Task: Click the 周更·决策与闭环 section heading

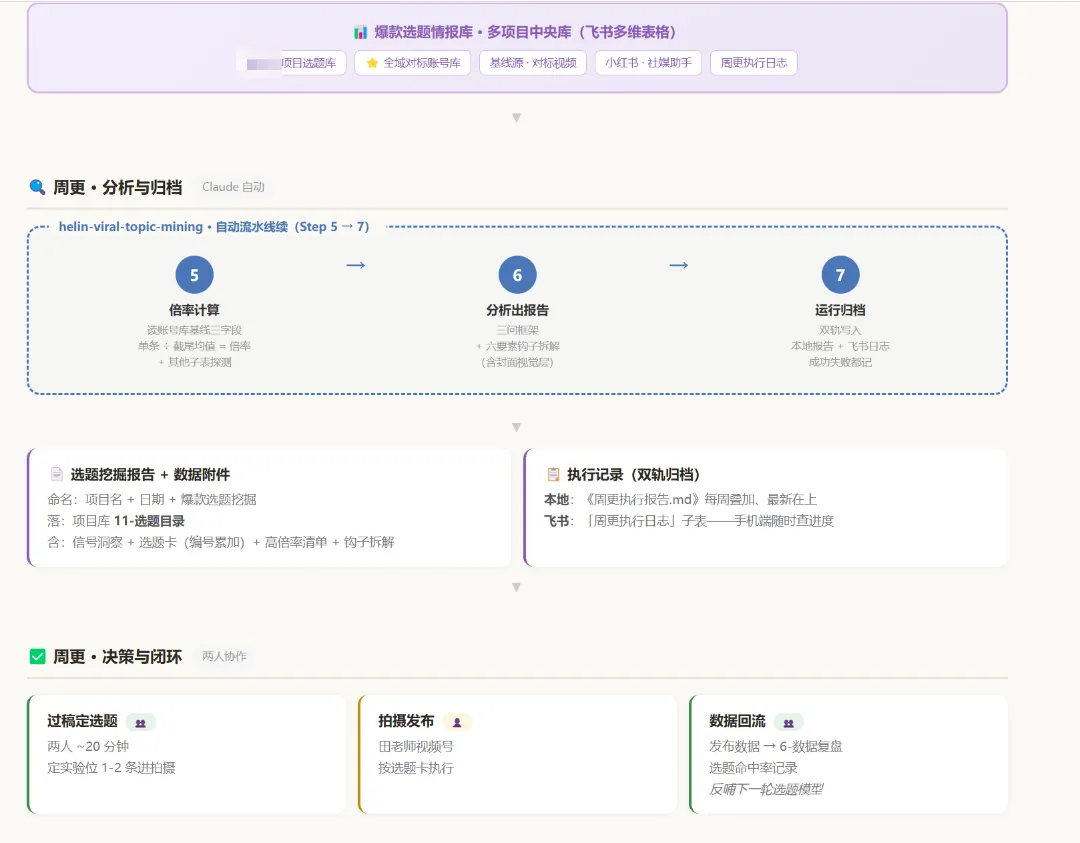Action: [117, 657]
